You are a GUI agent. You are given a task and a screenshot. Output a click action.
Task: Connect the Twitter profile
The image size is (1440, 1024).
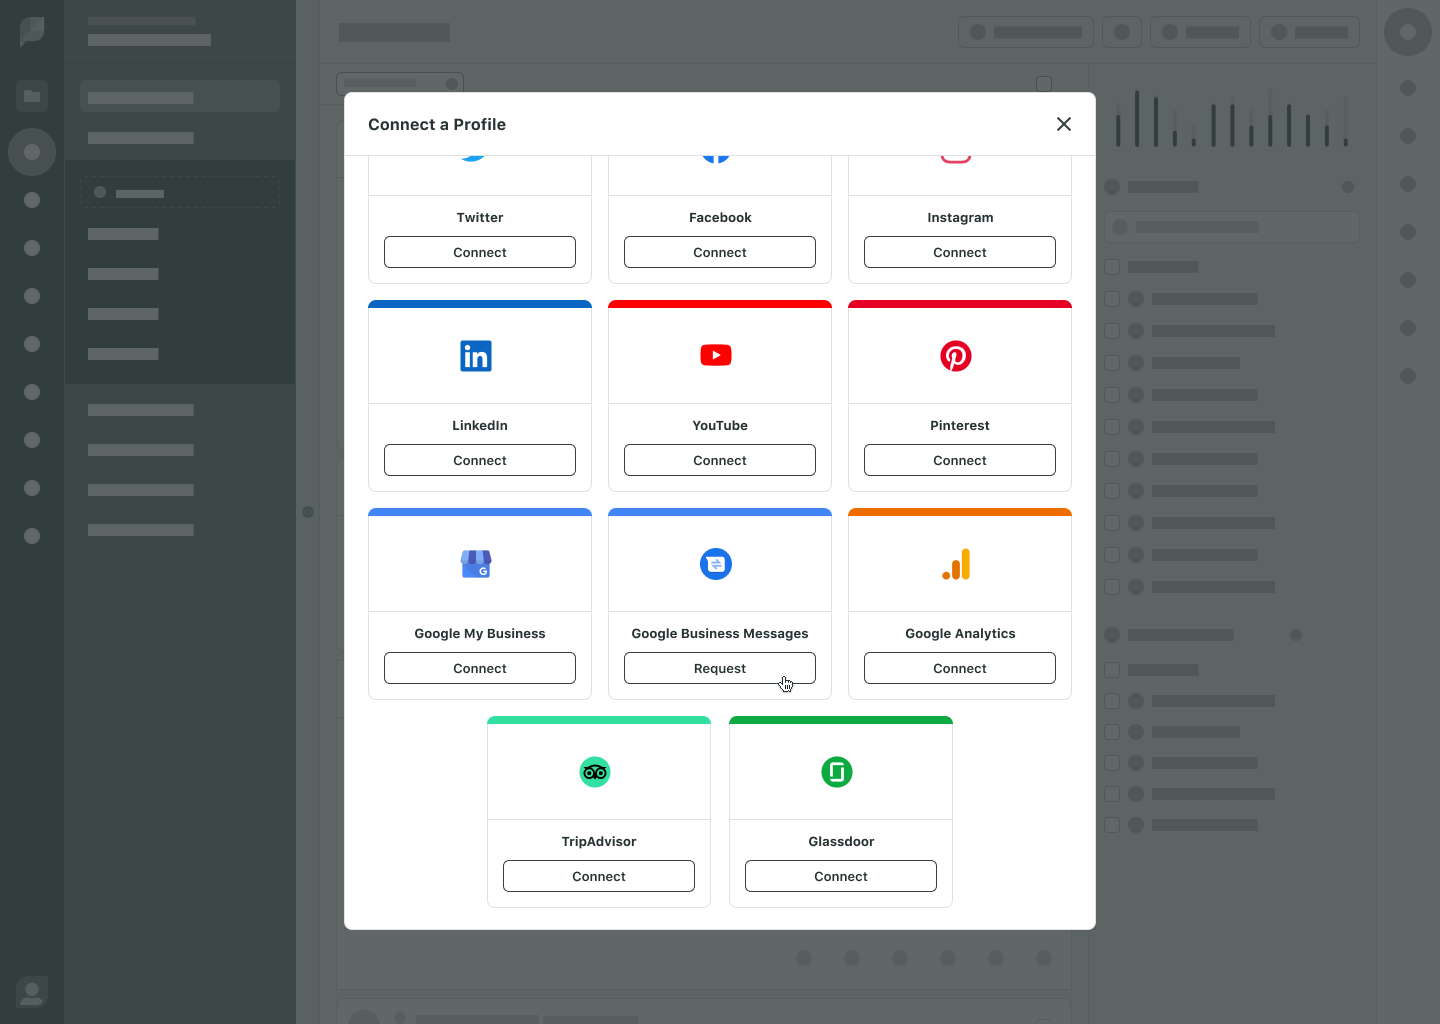(479, 252)
